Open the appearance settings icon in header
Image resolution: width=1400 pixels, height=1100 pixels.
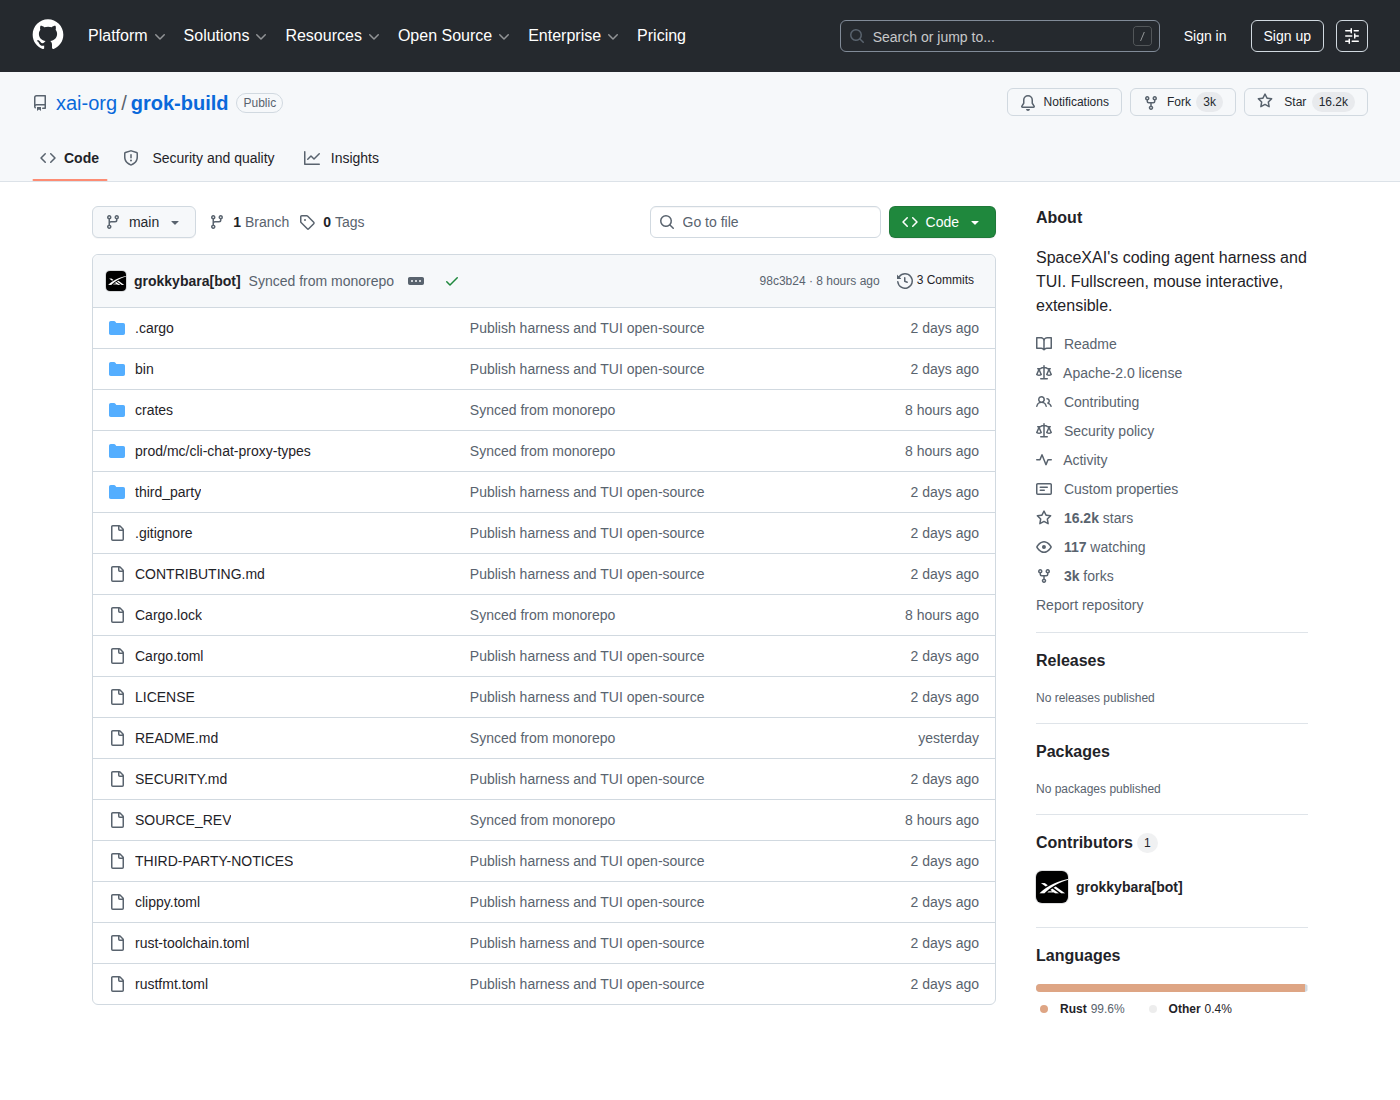1352,36
